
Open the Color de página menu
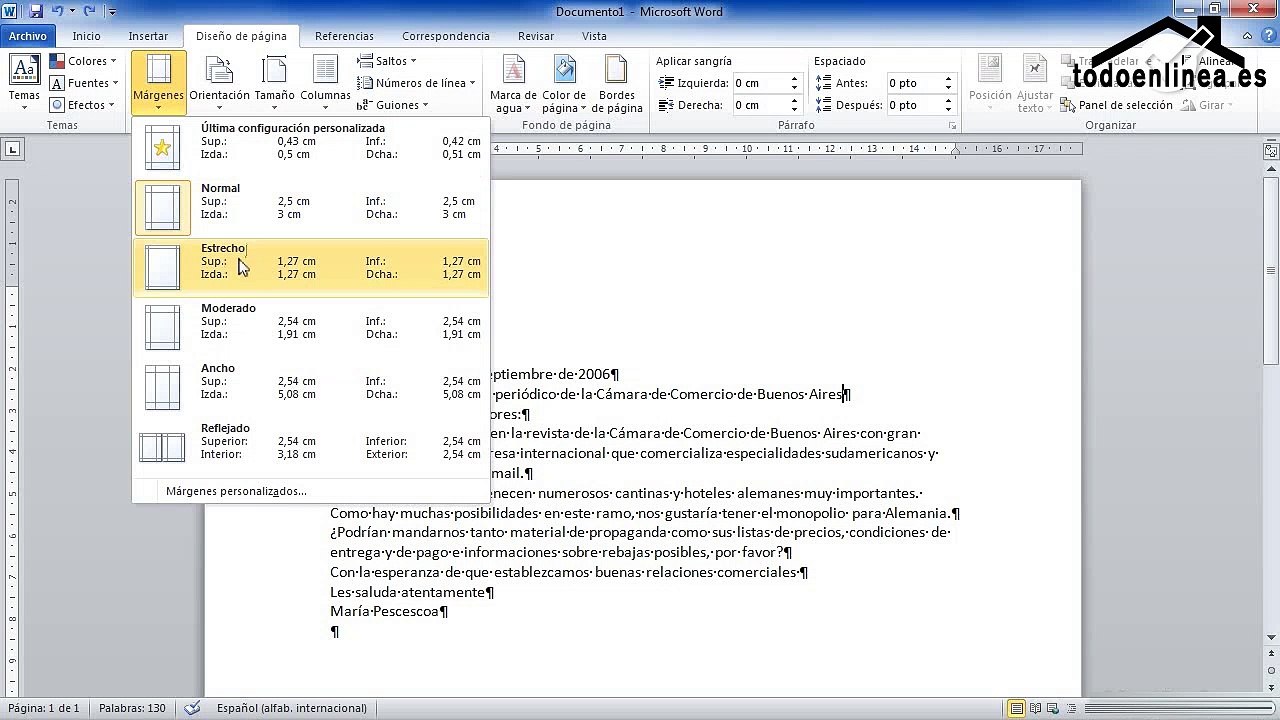click(x=564, y=83)
